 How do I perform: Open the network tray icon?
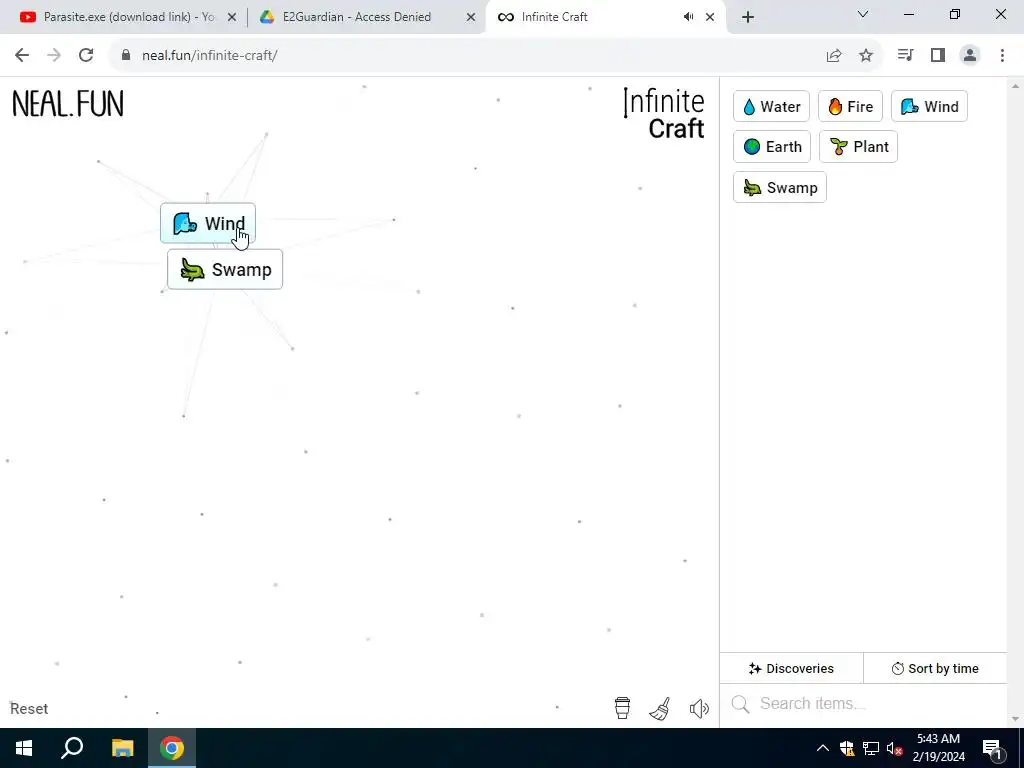pyautogui.click(x=871, y=748)
